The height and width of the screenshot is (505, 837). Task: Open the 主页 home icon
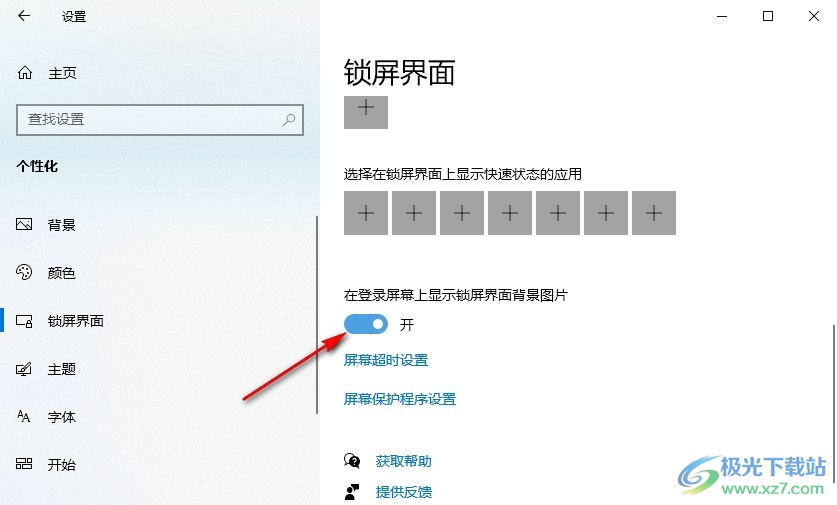pyautogui.click(x=25, y=73)
